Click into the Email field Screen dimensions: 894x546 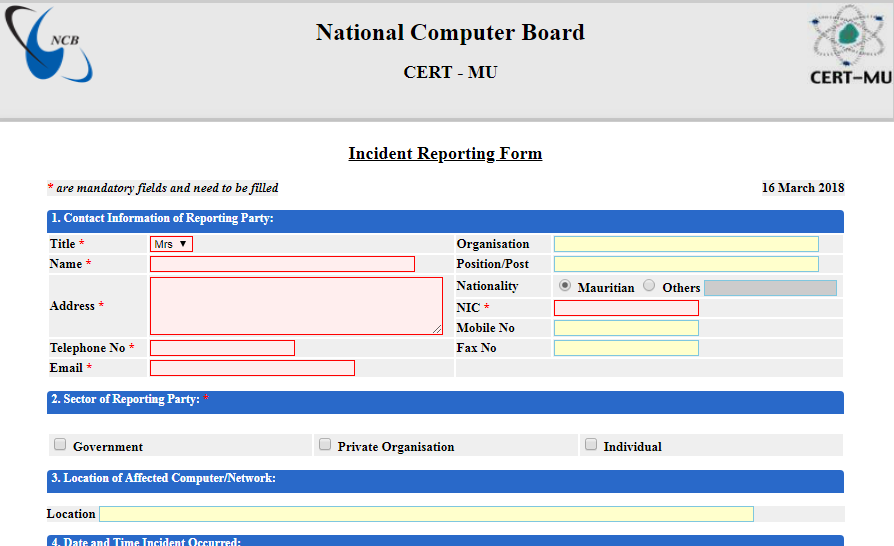[x=252, y=368]
